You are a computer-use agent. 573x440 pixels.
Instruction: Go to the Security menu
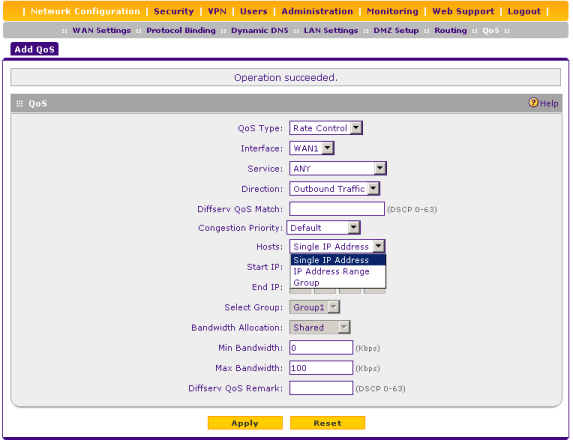[174, 11]
